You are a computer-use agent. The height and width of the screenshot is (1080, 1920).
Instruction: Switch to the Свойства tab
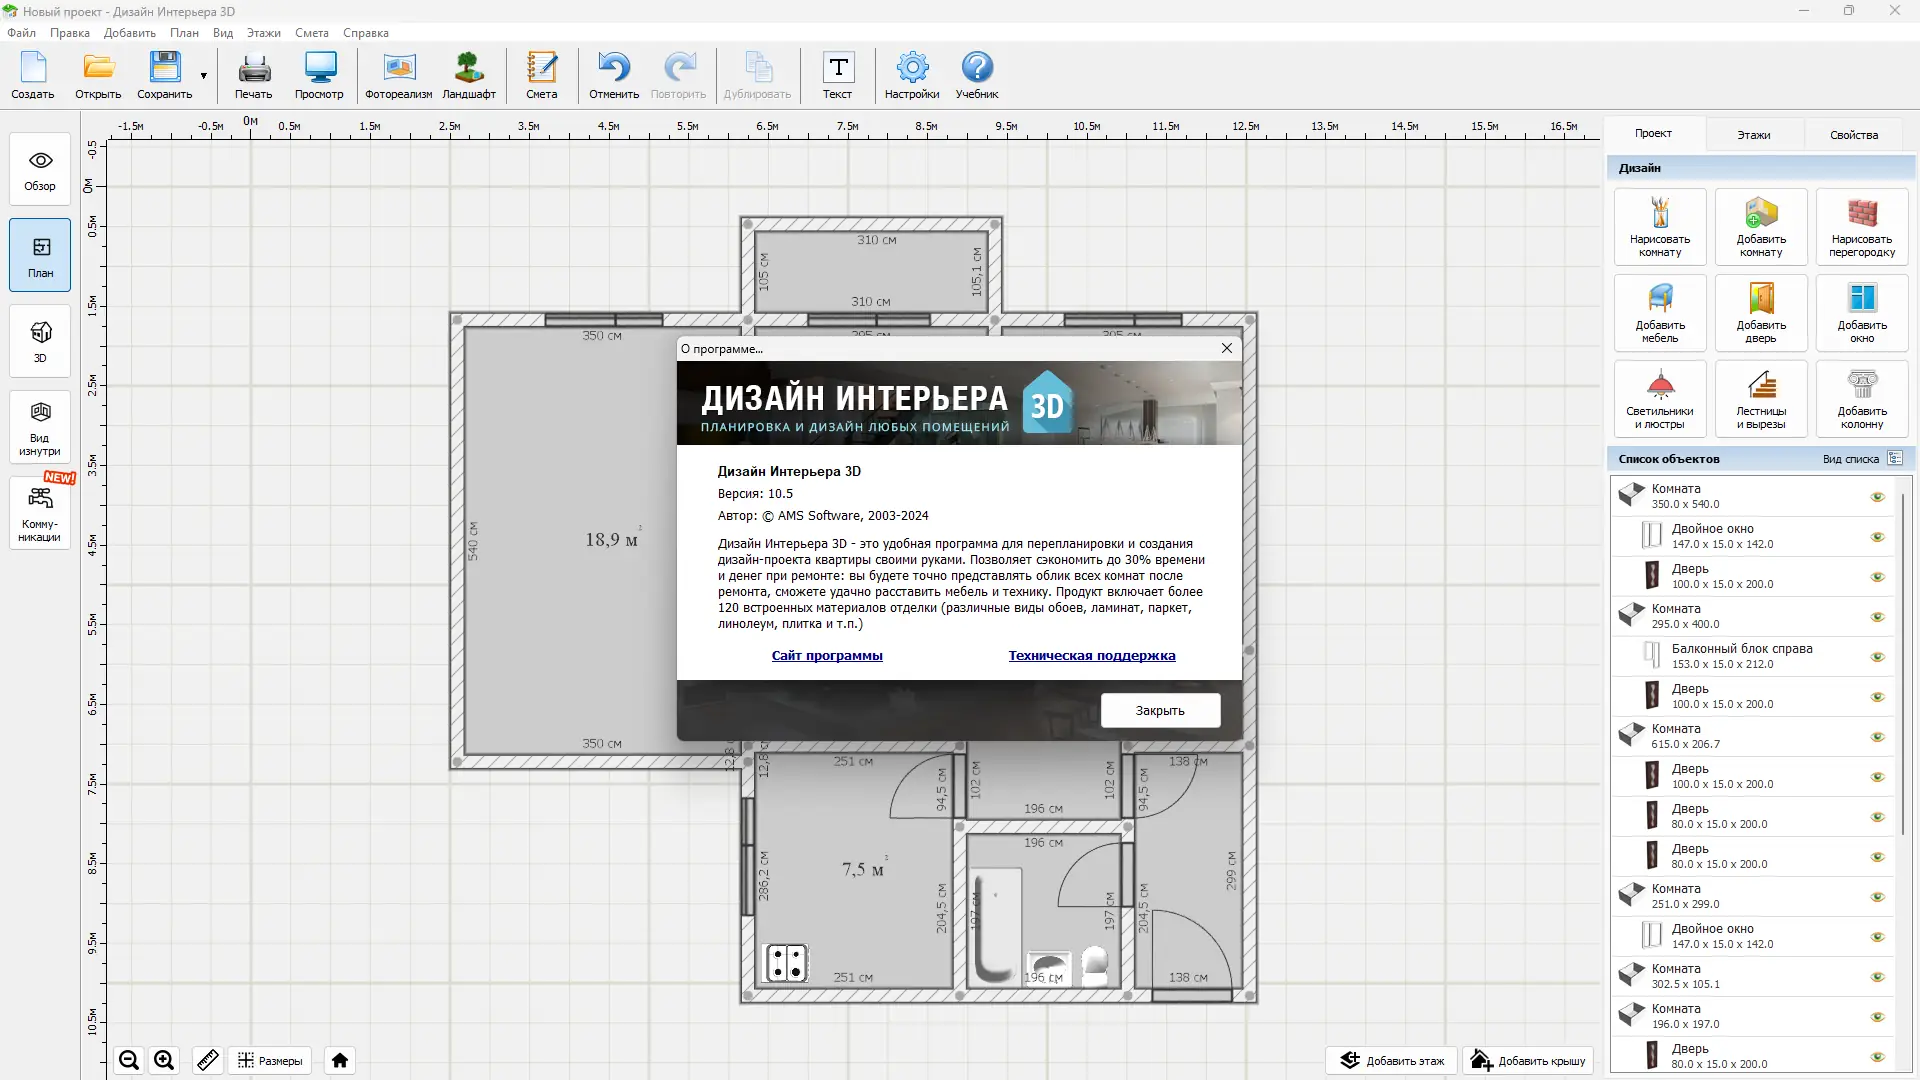tap(1853, 134)
